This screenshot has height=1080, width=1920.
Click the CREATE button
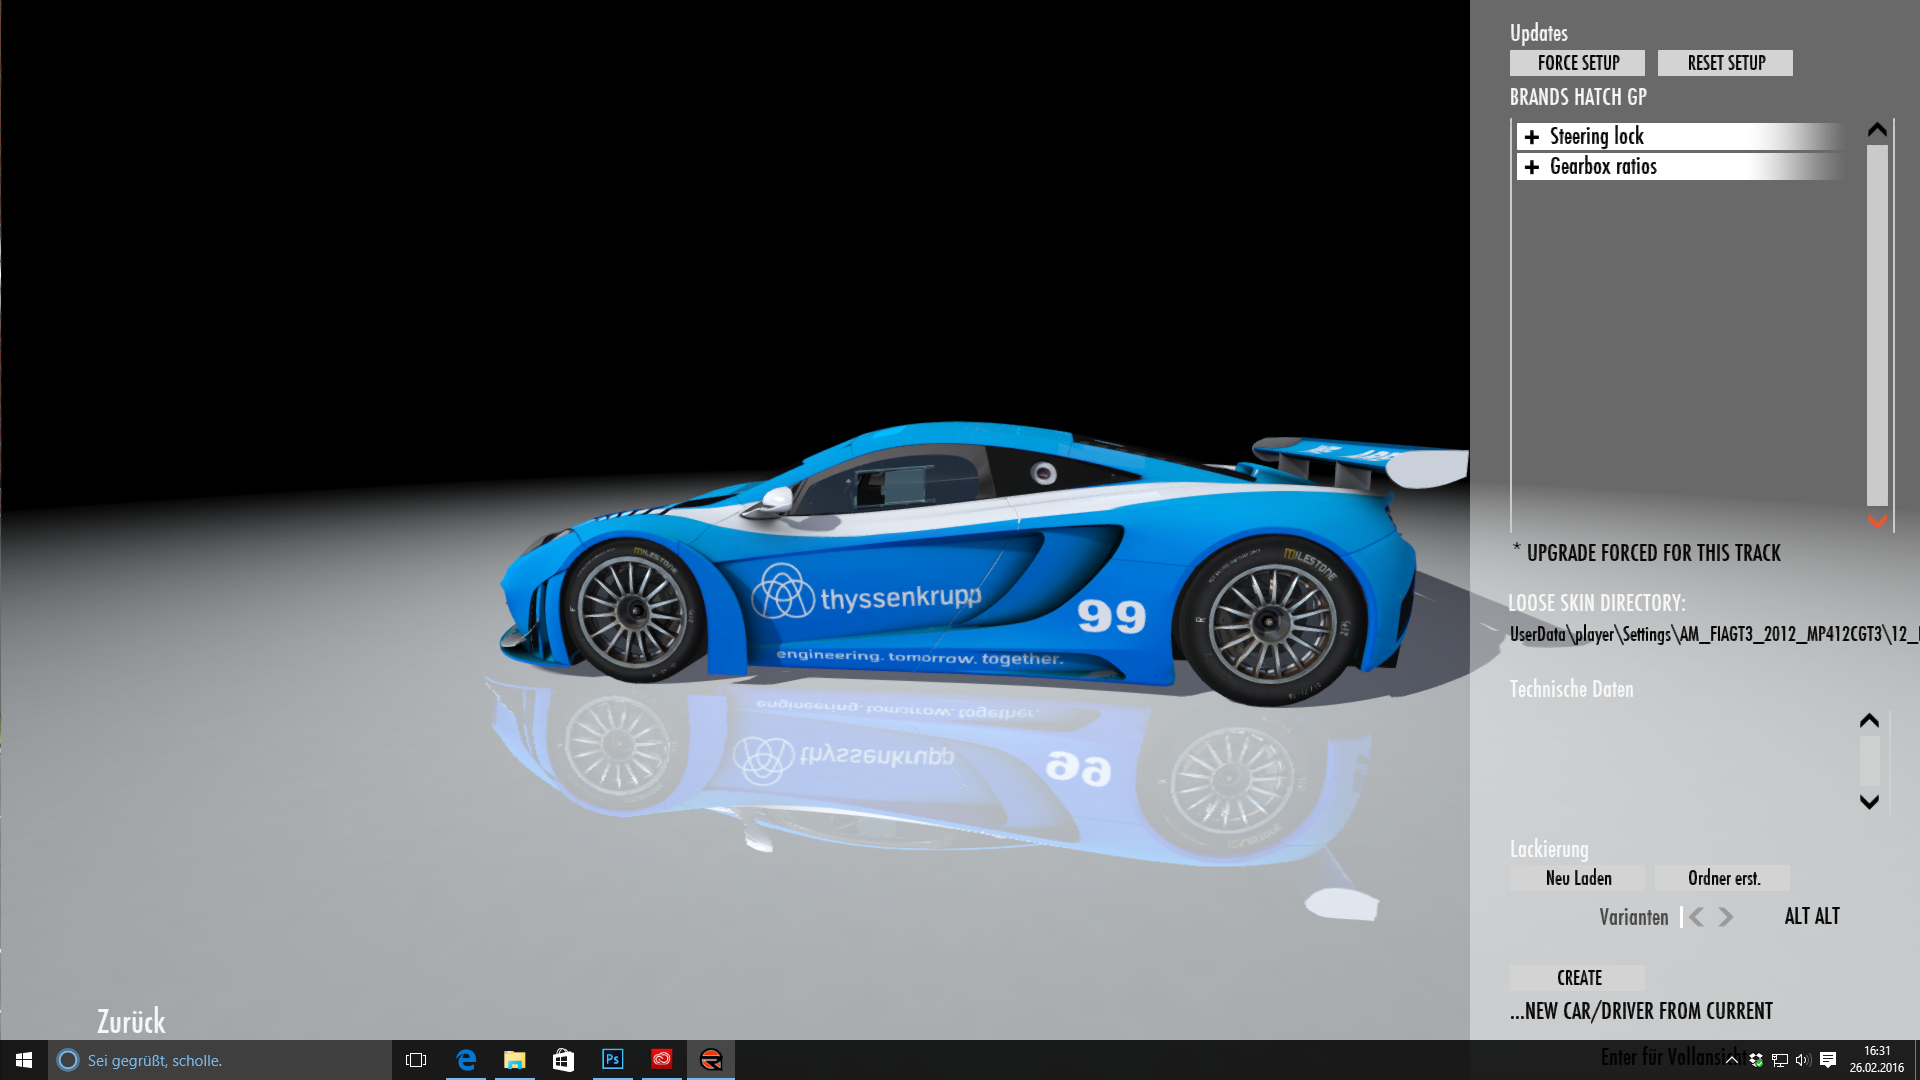(x=1578, y=978)
